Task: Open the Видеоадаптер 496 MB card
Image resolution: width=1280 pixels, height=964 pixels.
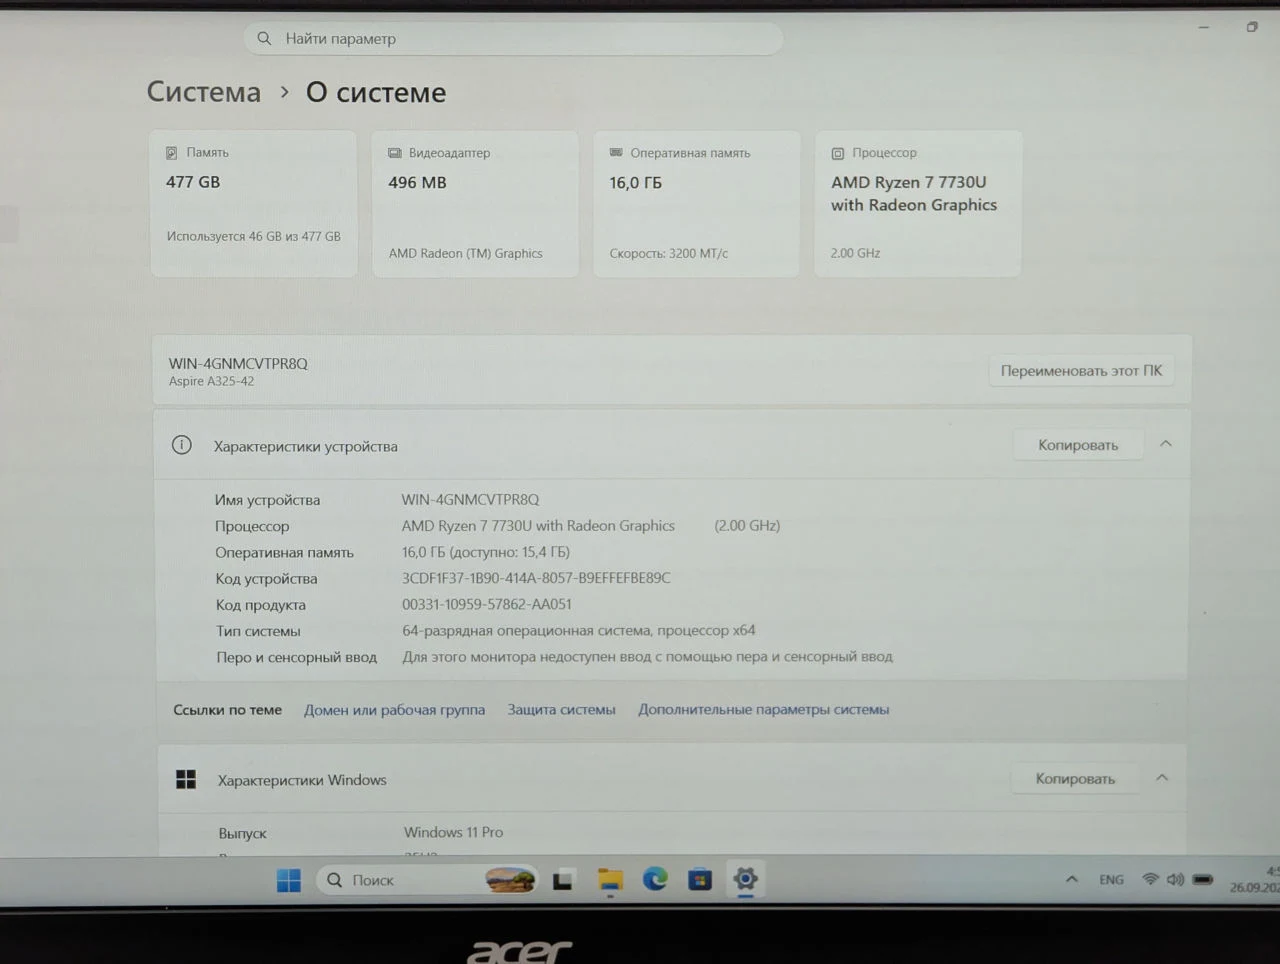Action: (x=475, y=204)
